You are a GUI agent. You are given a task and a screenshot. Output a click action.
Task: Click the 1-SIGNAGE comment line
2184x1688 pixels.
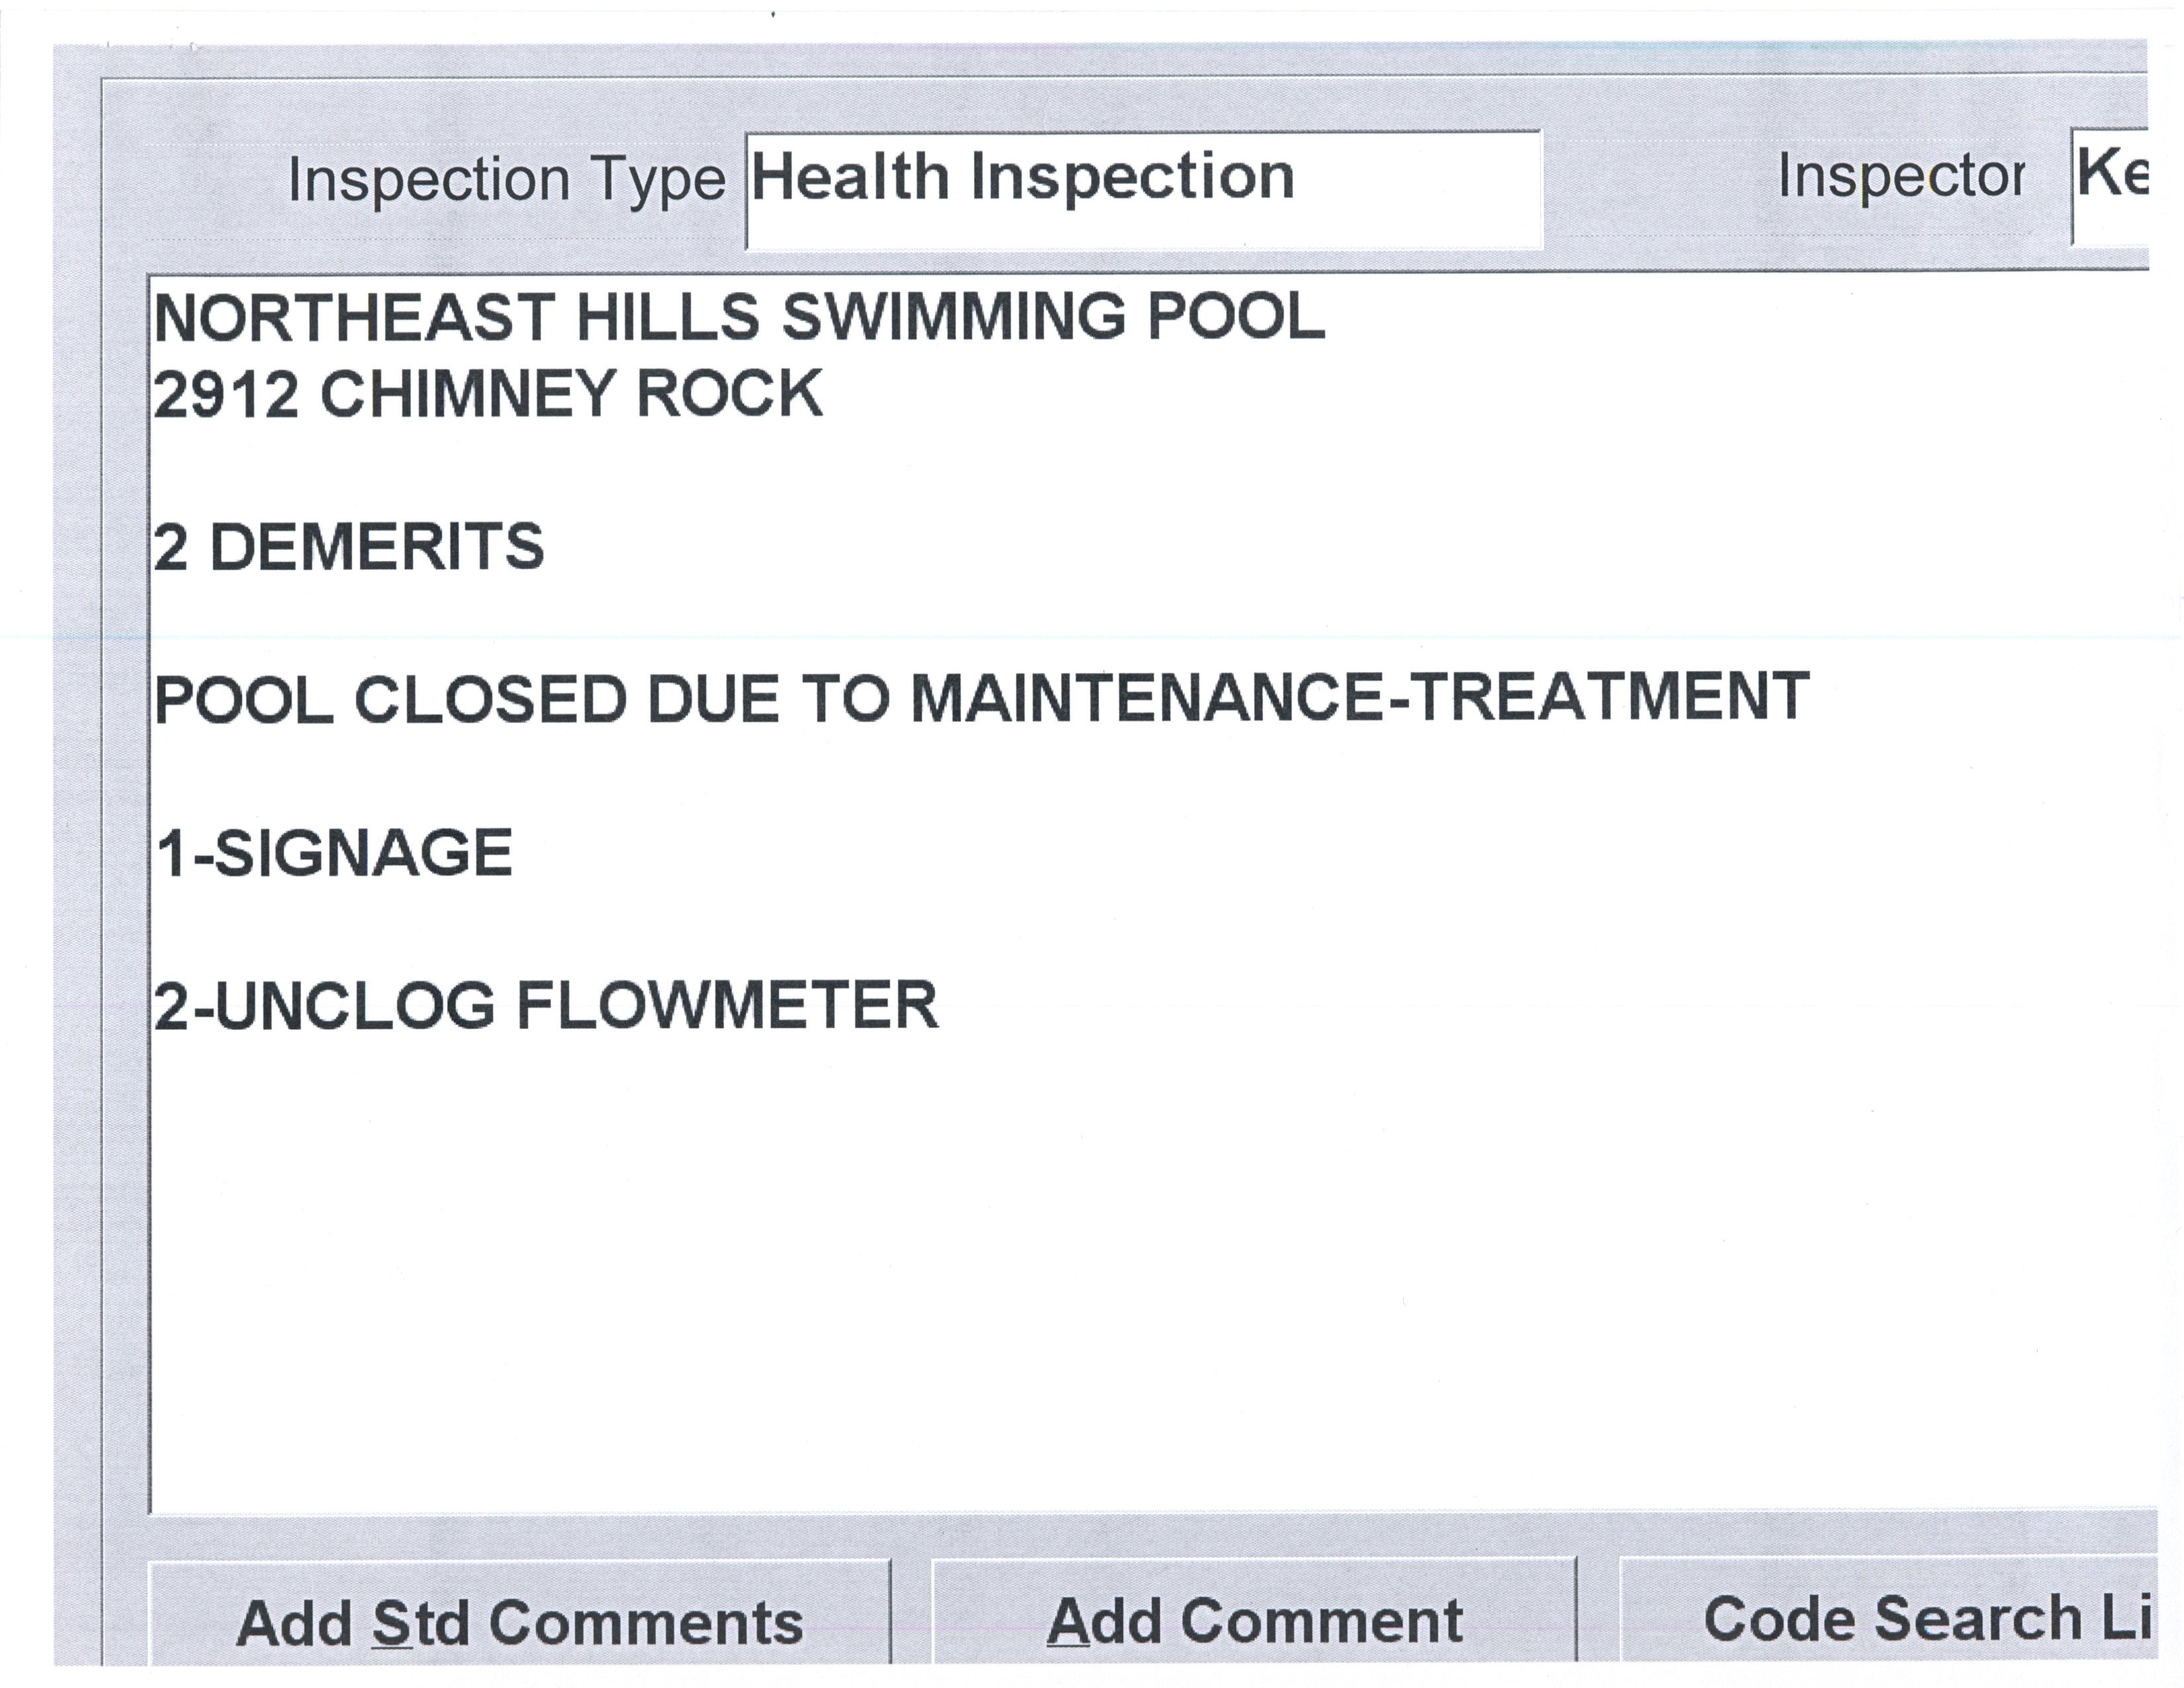334,854
